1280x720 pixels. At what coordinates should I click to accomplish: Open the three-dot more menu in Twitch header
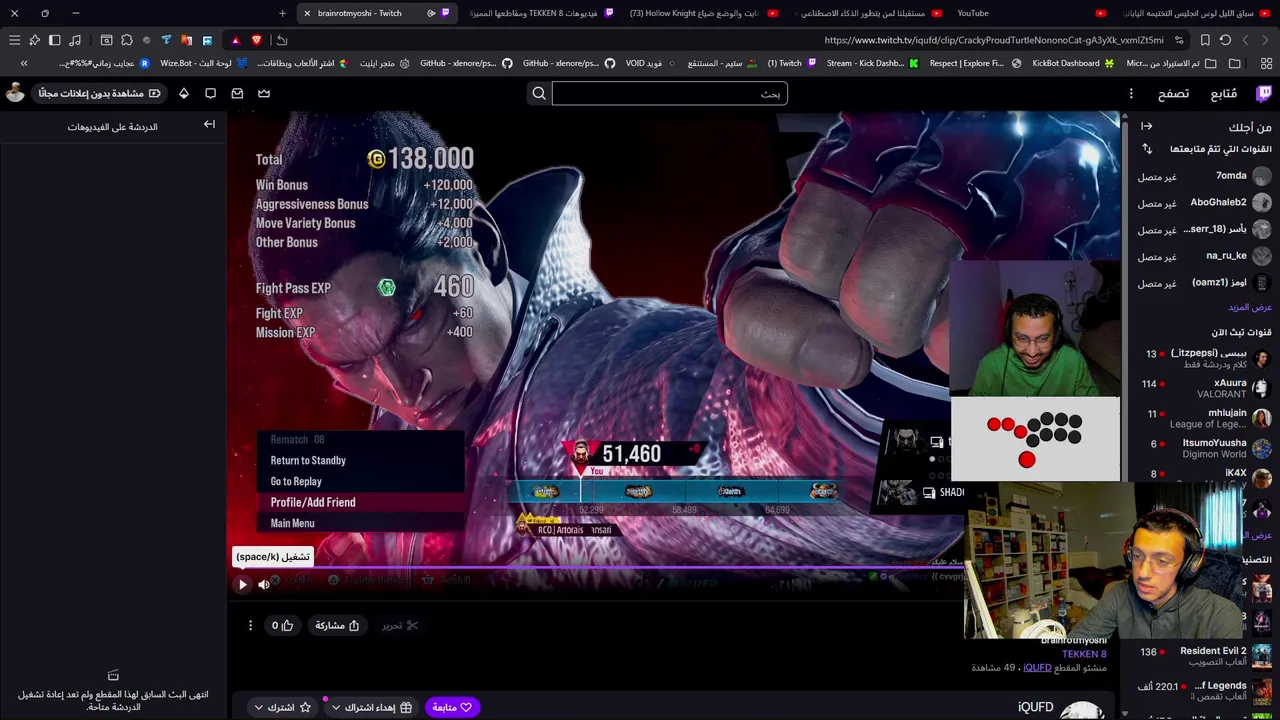tap(1131, 93)
